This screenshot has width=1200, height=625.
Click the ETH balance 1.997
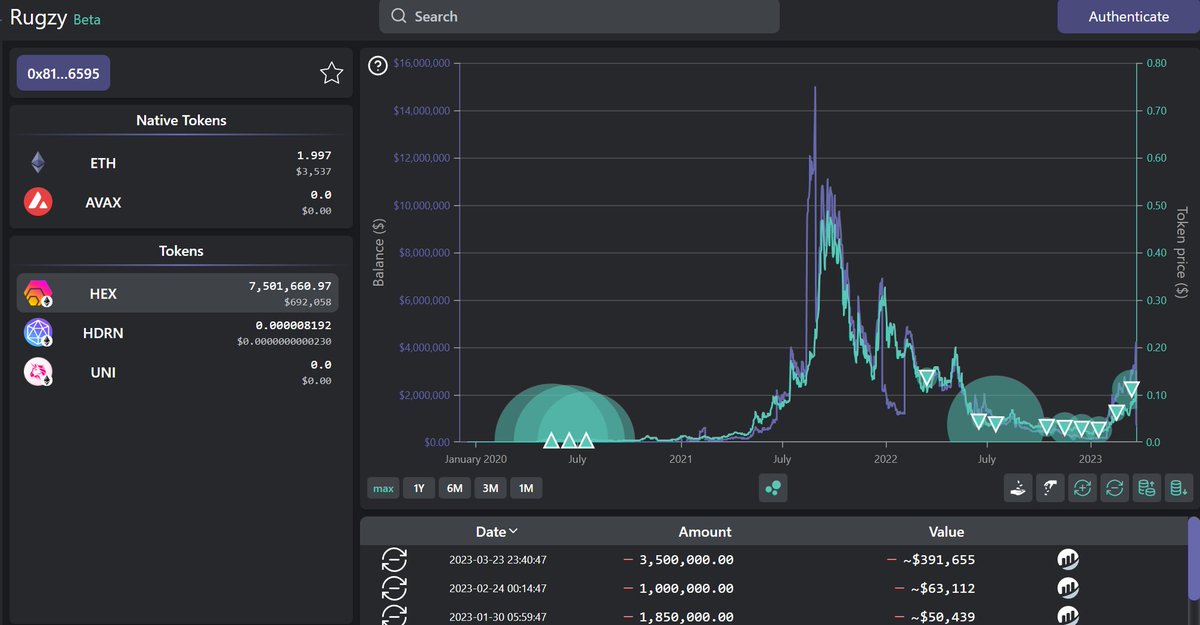pos(314,156)
